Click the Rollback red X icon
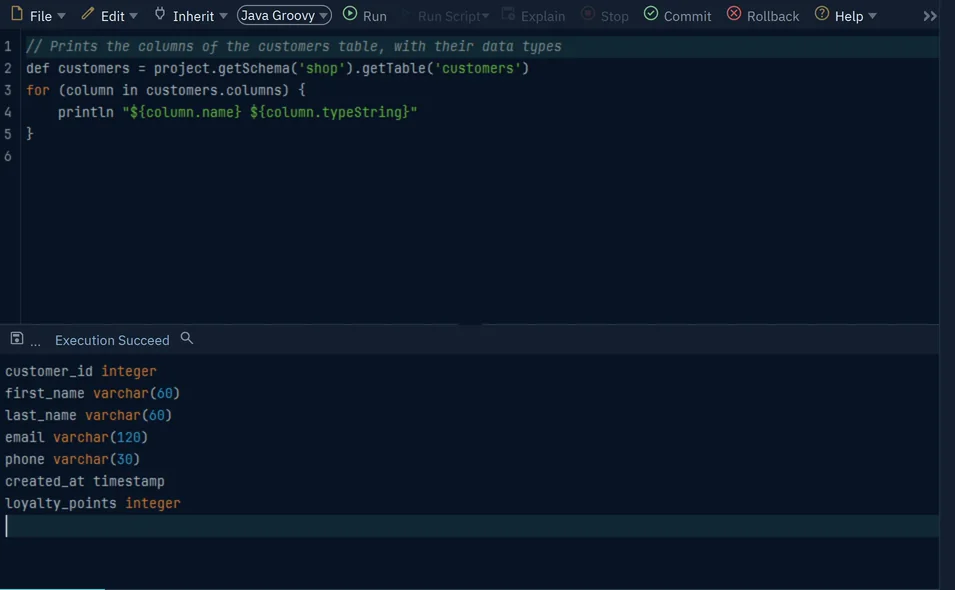The height and width of the screenshot is (590, 955). point(734,13)
